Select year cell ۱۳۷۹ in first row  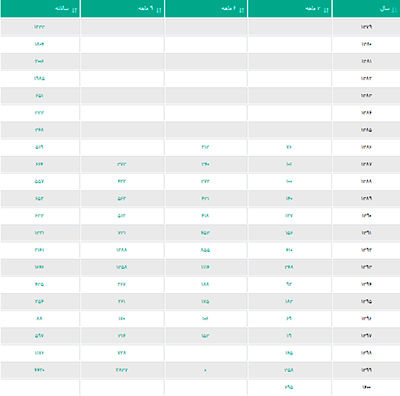point(366,27)
